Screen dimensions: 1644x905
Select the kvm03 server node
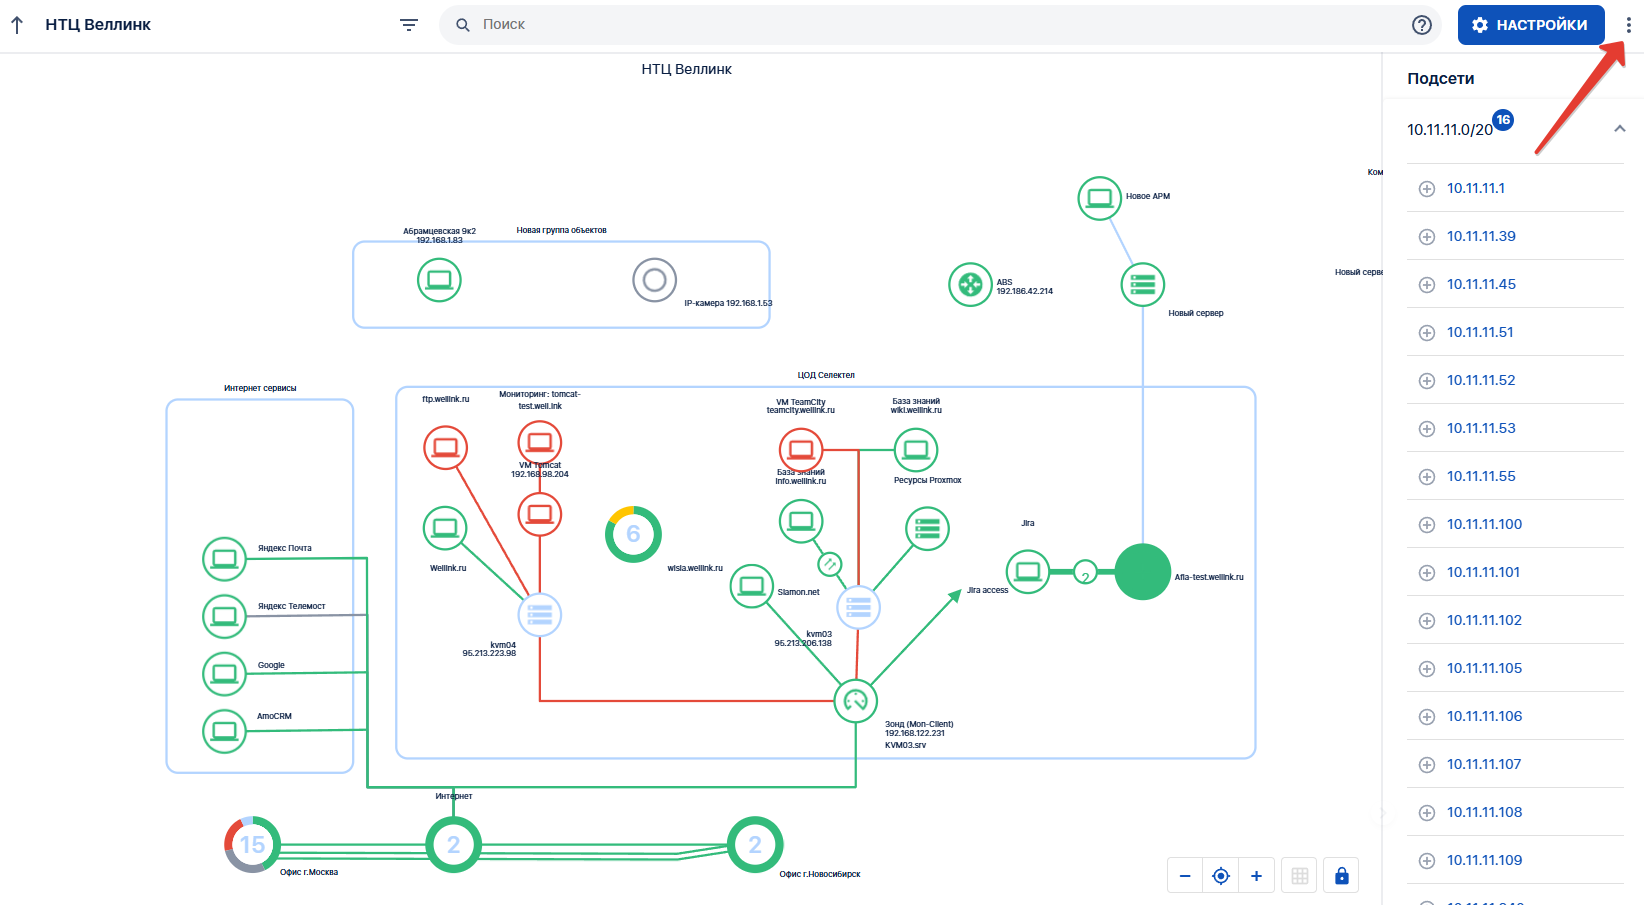pyautogui.click(x=858, y=607)
